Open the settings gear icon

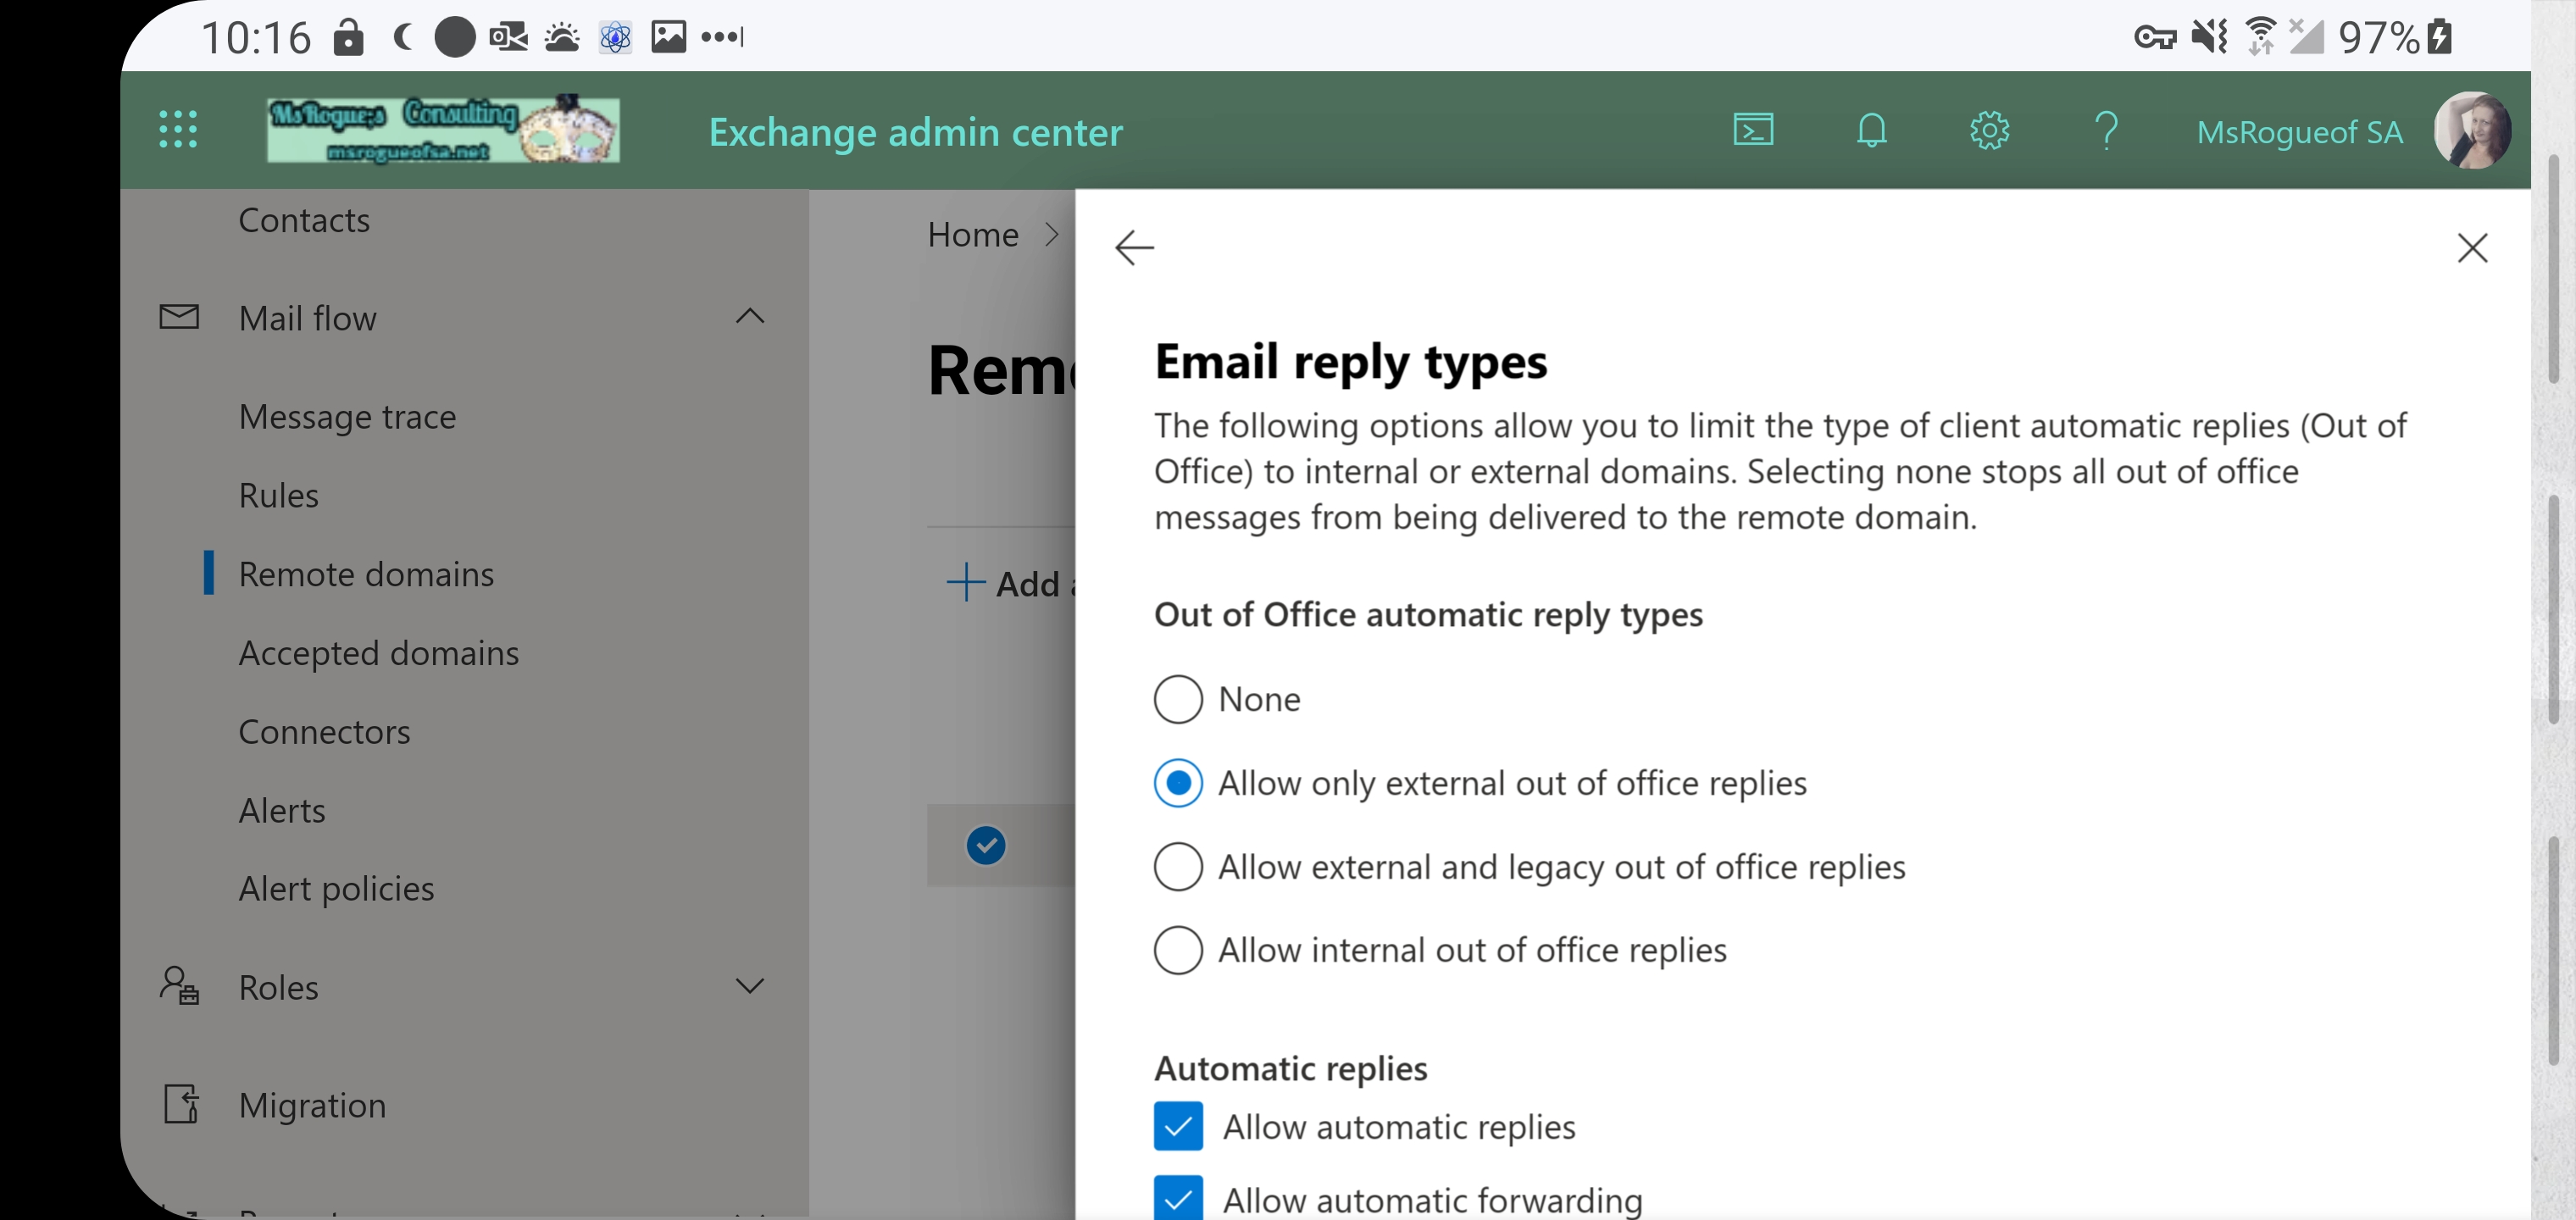(1989, 130)
